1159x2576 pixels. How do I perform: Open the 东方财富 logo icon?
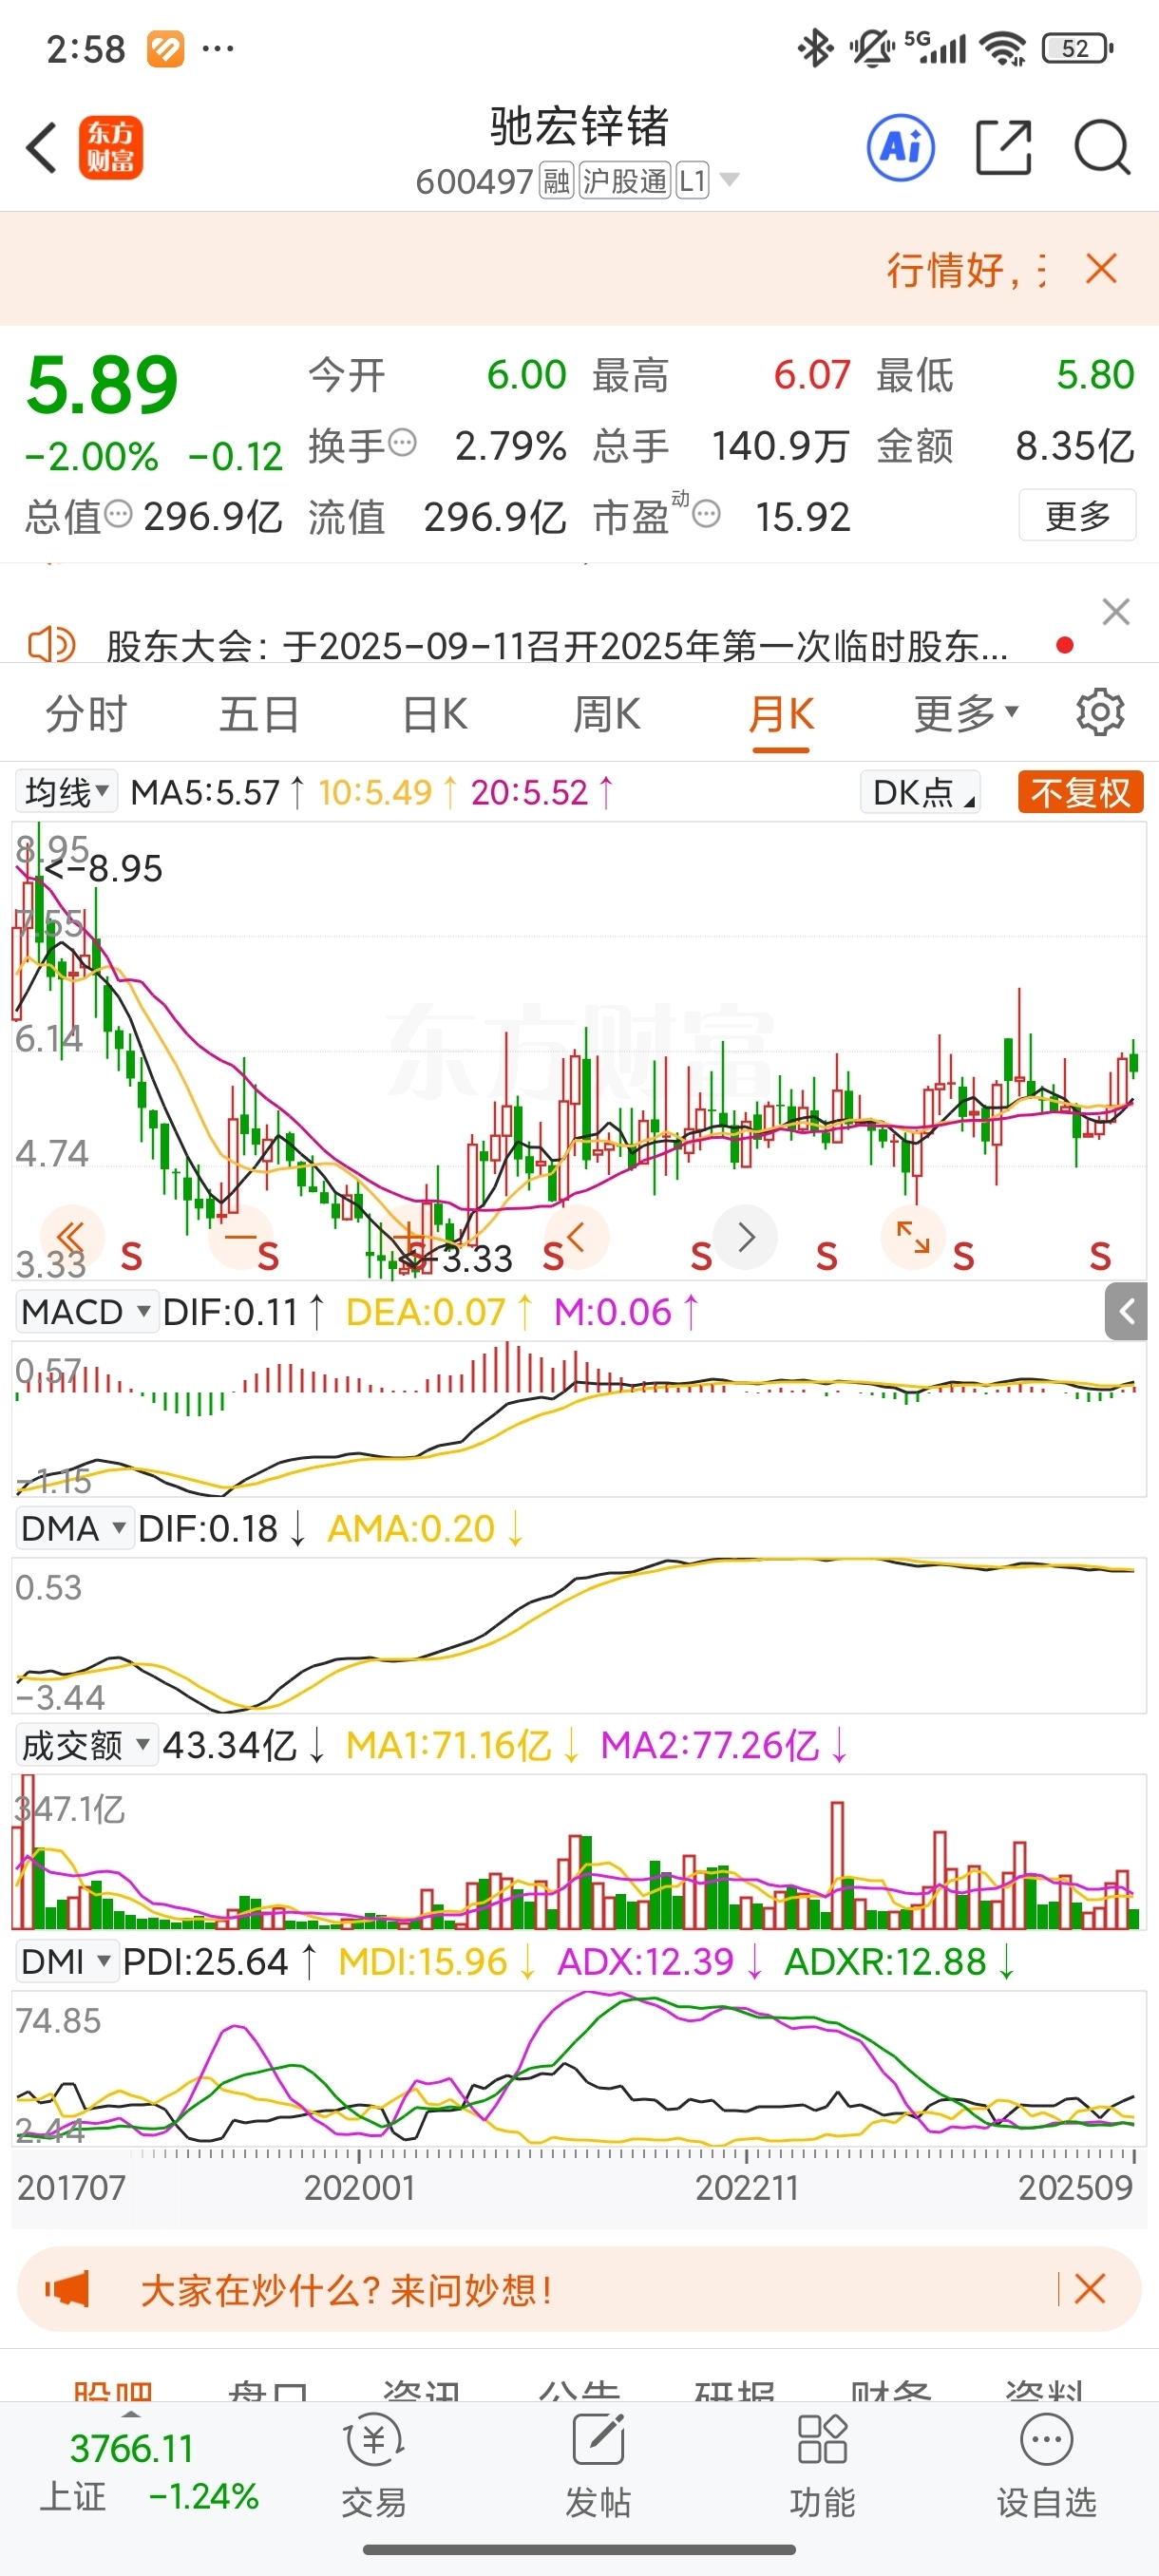pos(111,148)
